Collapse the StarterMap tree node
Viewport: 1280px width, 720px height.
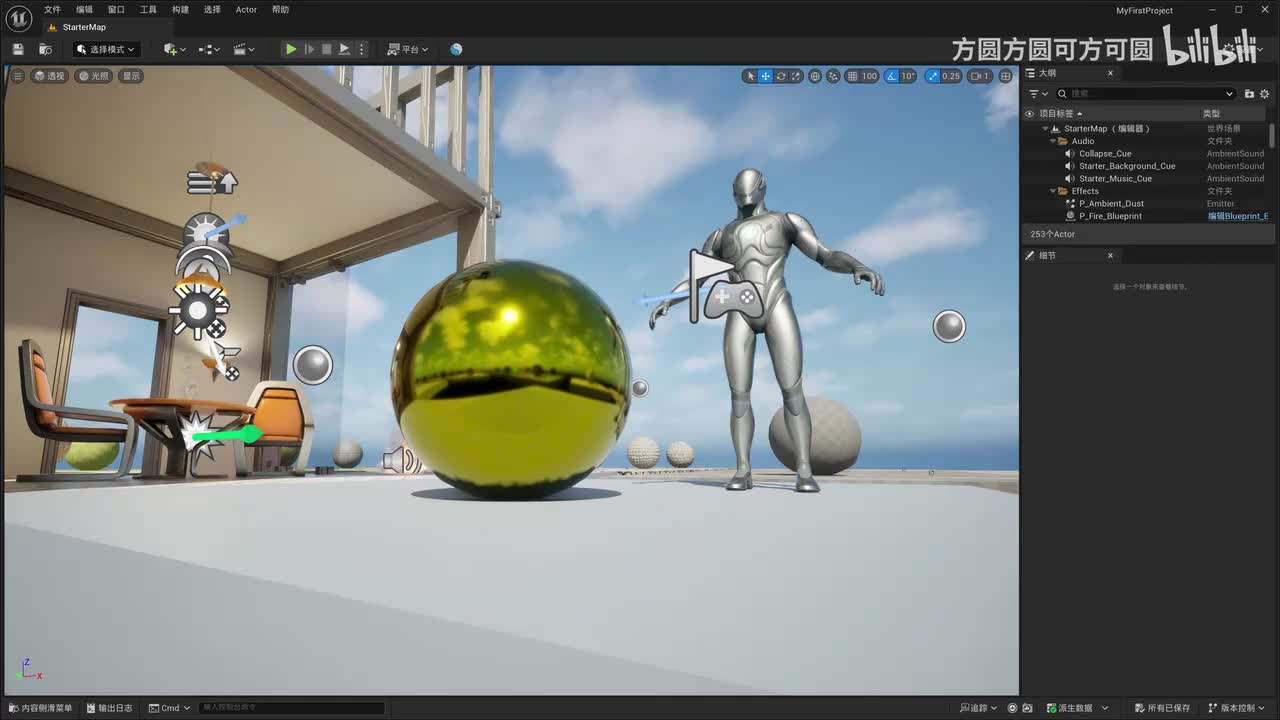tap(1045, 129)
